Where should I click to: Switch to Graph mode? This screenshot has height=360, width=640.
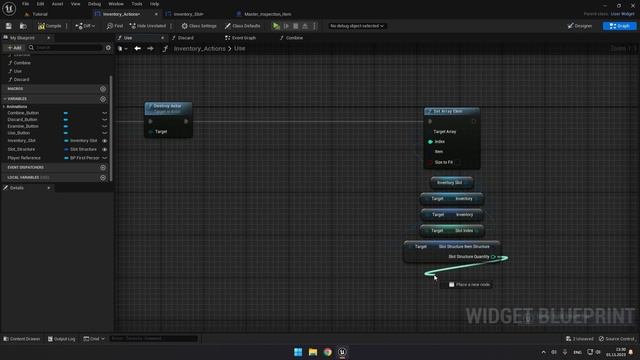coord(619,26)
